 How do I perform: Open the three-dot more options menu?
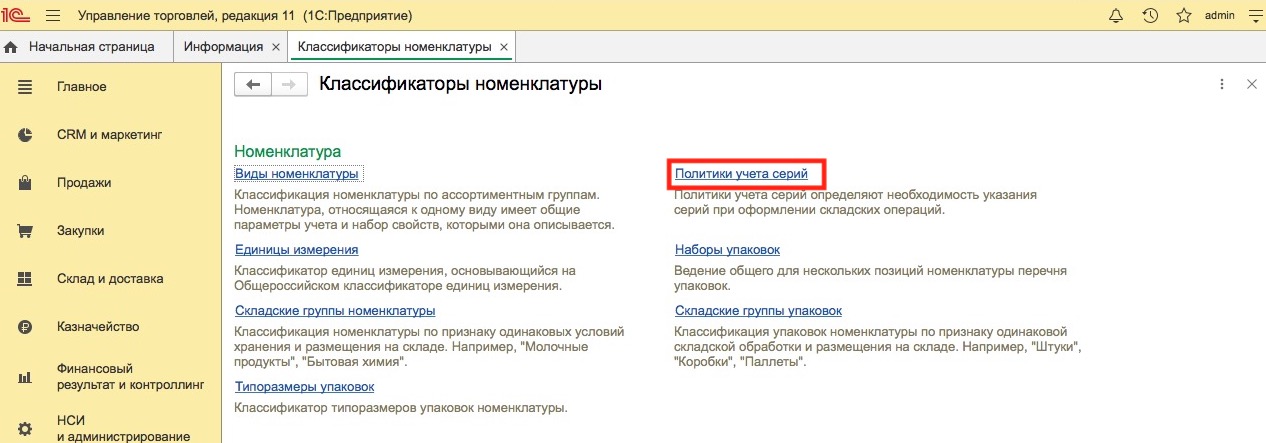[x=1221, y=85]
